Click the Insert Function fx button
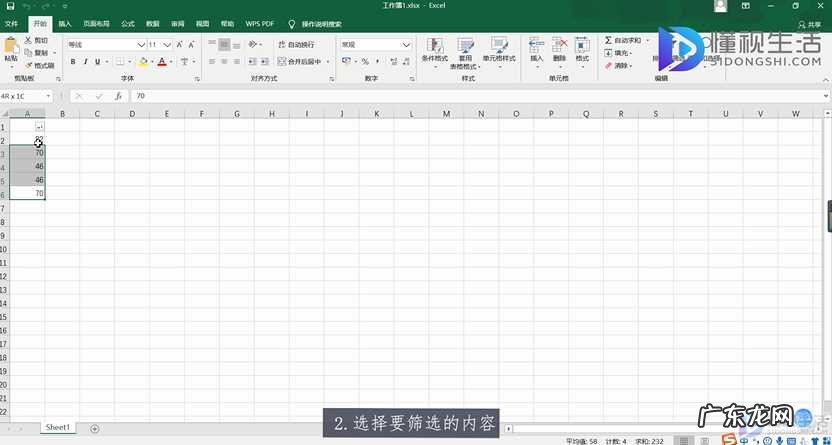The image size is (832, 445). (x=119, y=96)
